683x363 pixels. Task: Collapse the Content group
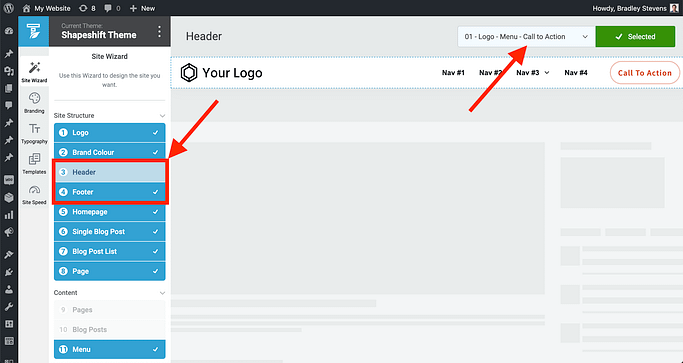[x=162, y=293]
